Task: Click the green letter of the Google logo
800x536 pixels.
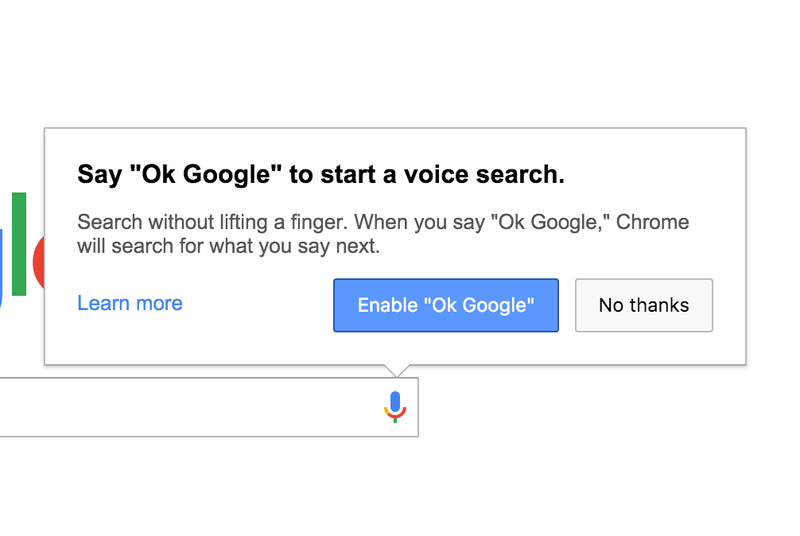Action: point(19,243)
